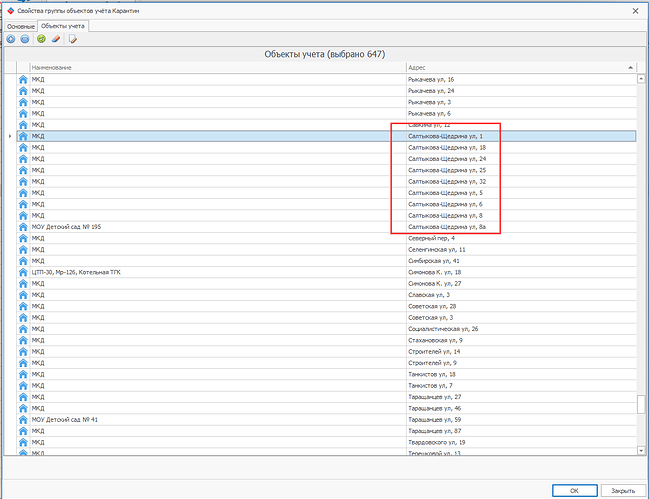Click the scrollbar down arrow
649x499 pixels.
click(641, 451)
